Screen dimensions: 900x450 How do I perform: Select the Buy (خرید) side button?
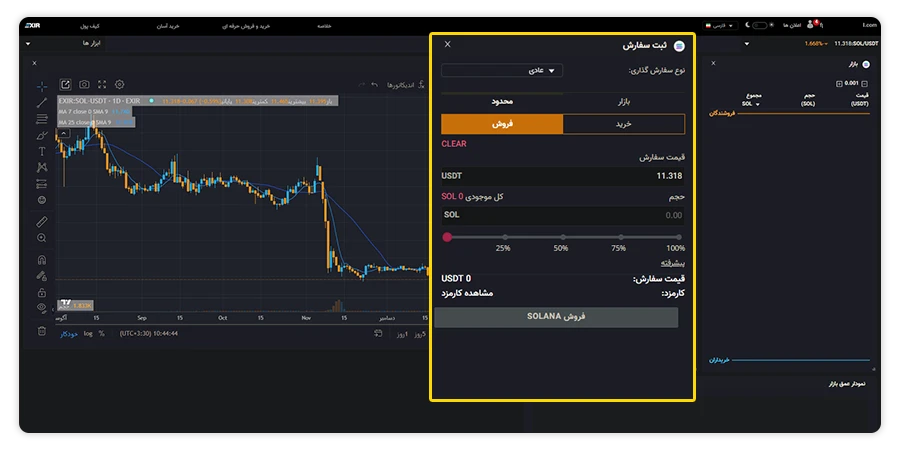pos(624,124)
